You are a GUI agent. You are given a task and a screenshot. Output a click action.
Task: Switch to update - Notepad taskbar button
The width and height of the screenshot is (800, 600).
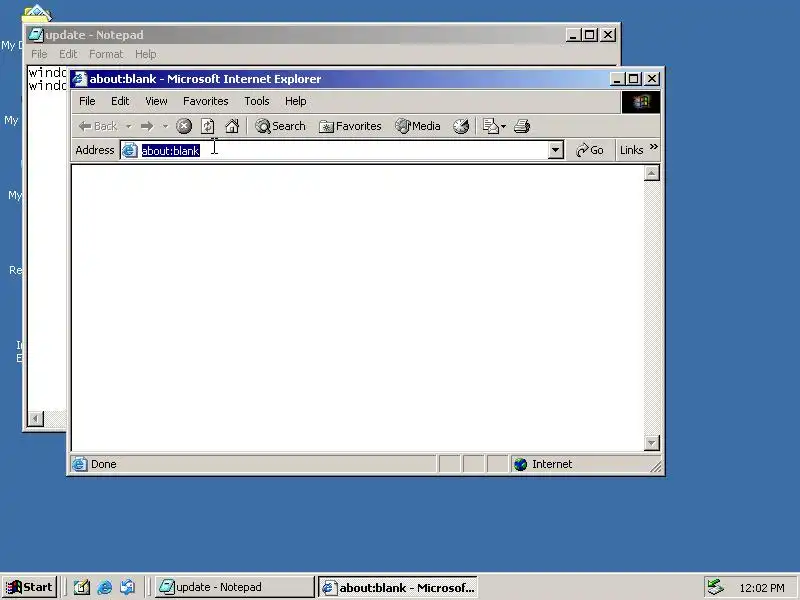(x=234, y=587)
